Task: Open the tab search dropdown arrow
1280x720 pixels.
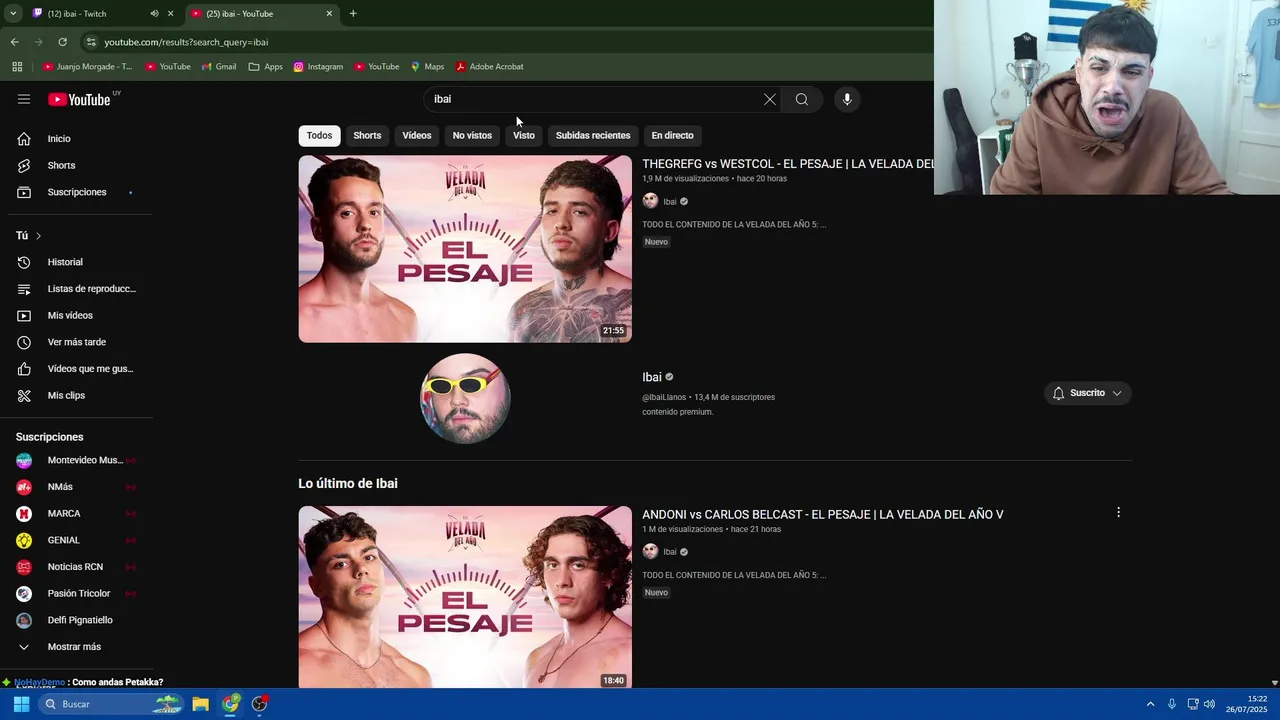Action: tap(13, 14)
